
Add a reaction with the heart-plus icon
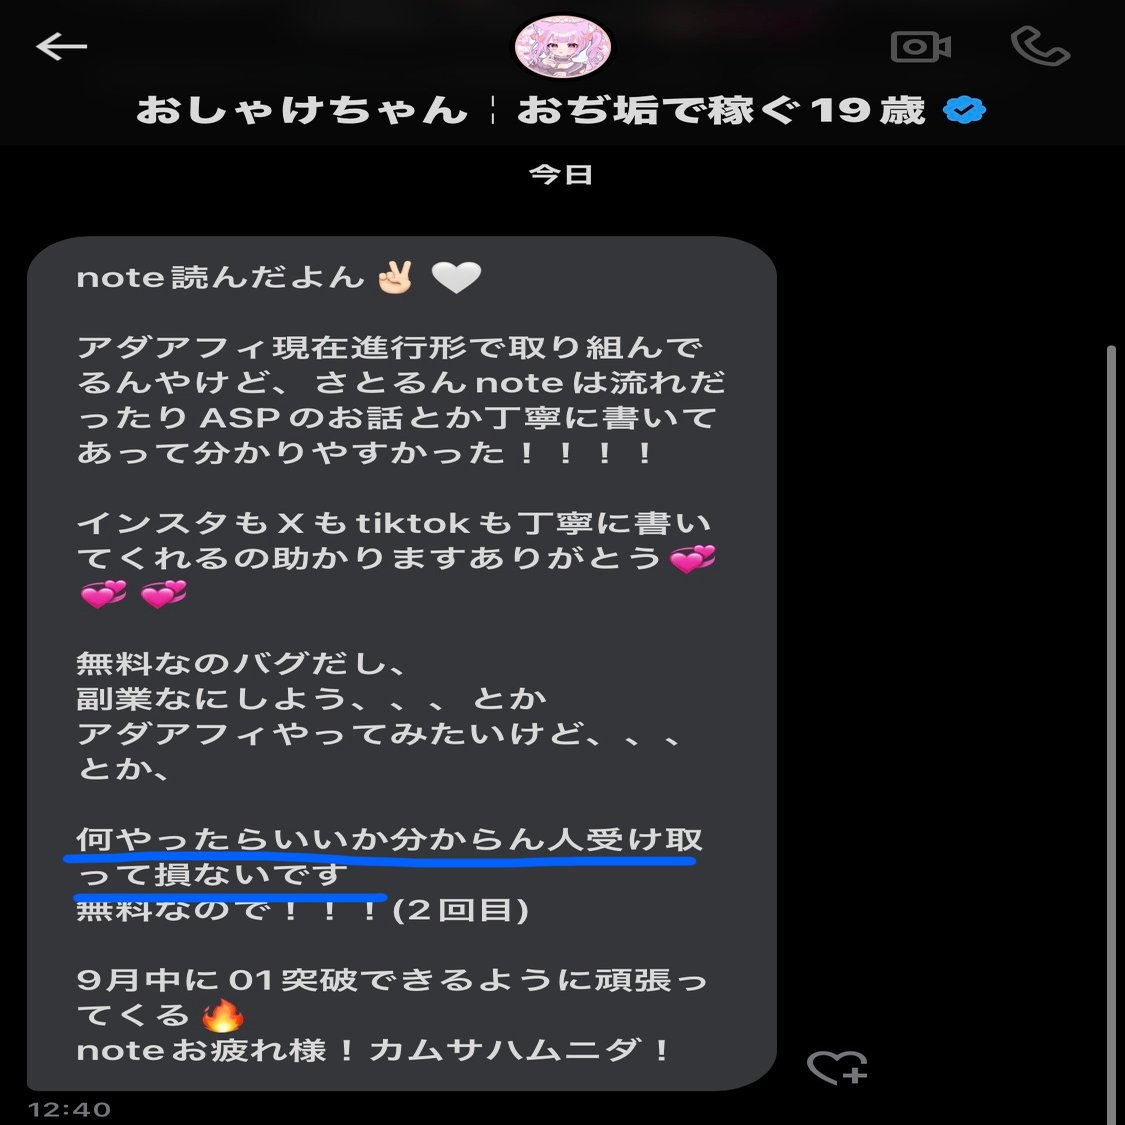point(837,1067)
